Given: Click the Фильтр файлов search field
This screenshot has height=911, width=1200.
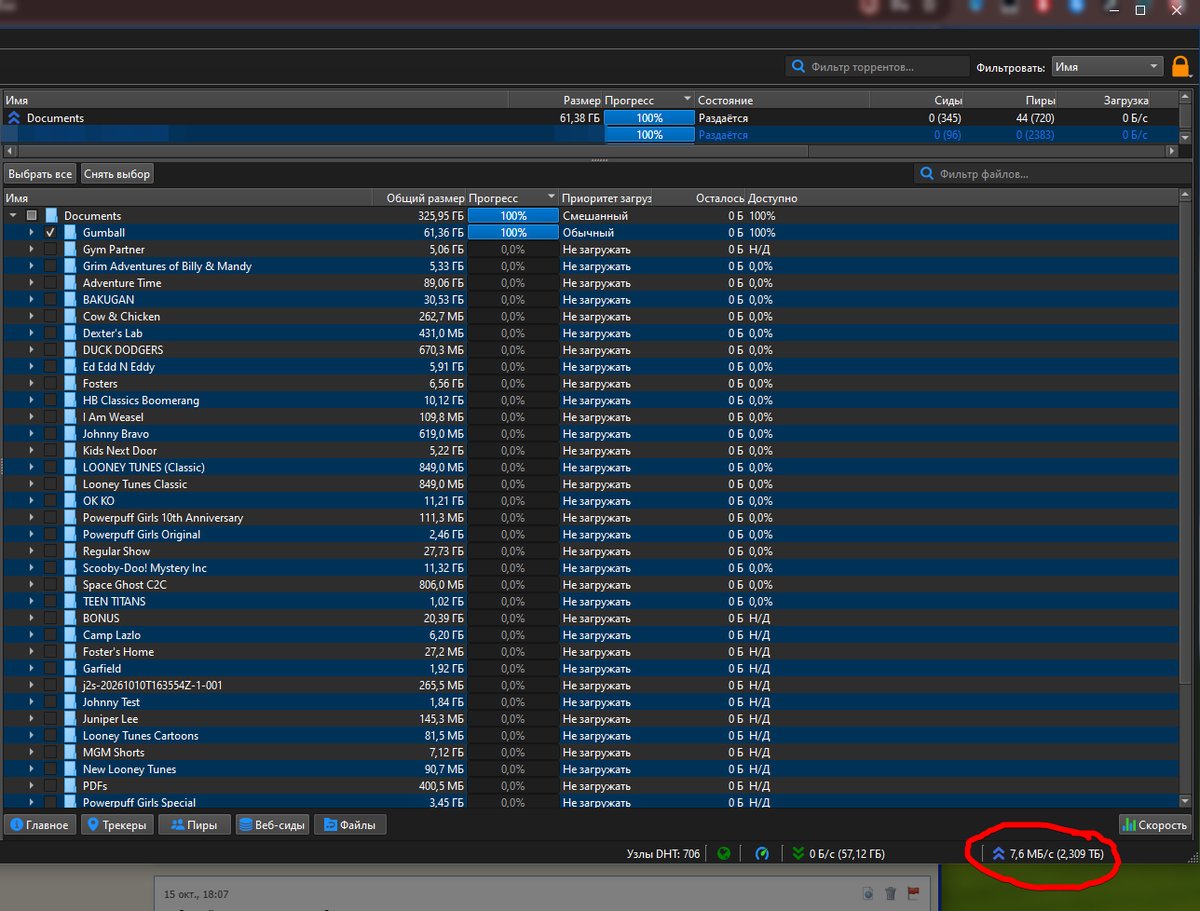Looking at the screenshot, I should point(1052,174).
